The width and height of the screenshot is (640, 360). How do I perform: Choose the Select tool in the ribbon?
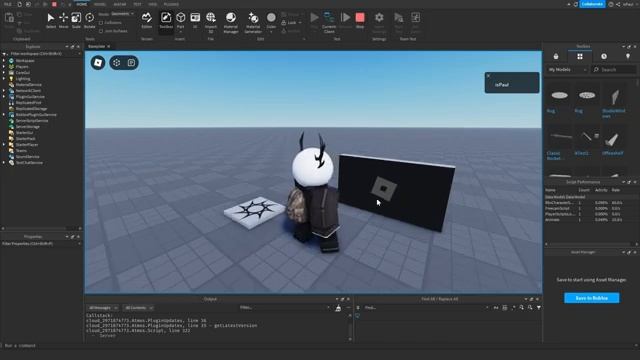pos(51,20)
